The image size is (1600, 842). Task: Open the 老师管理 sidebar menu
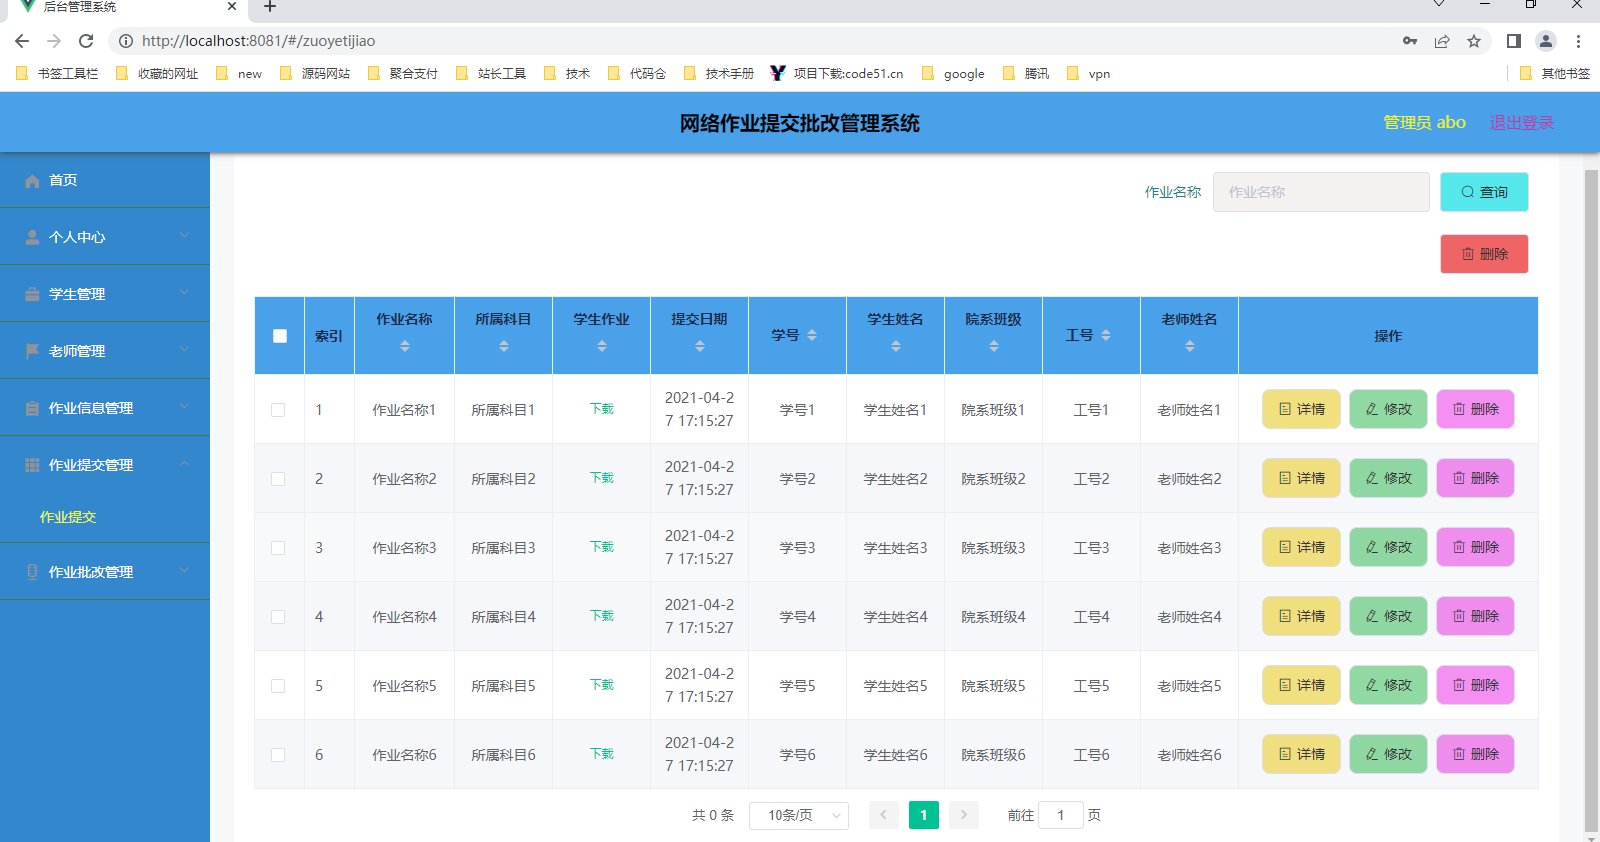pos(105,351)
